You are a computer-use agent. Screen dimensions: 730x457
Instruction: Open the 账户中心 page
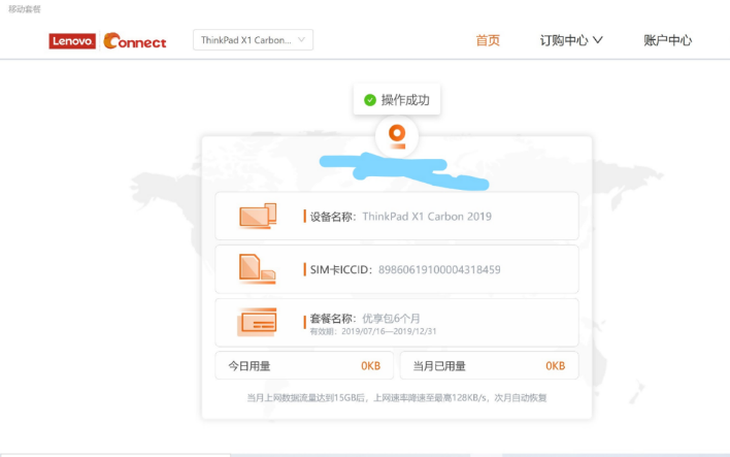coord(667,41)
